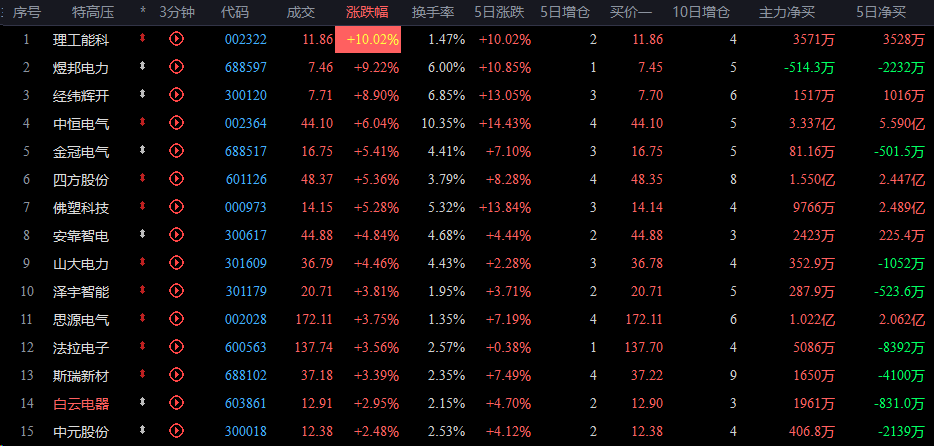Select the stock name 法拉电子

coord(80,348)
